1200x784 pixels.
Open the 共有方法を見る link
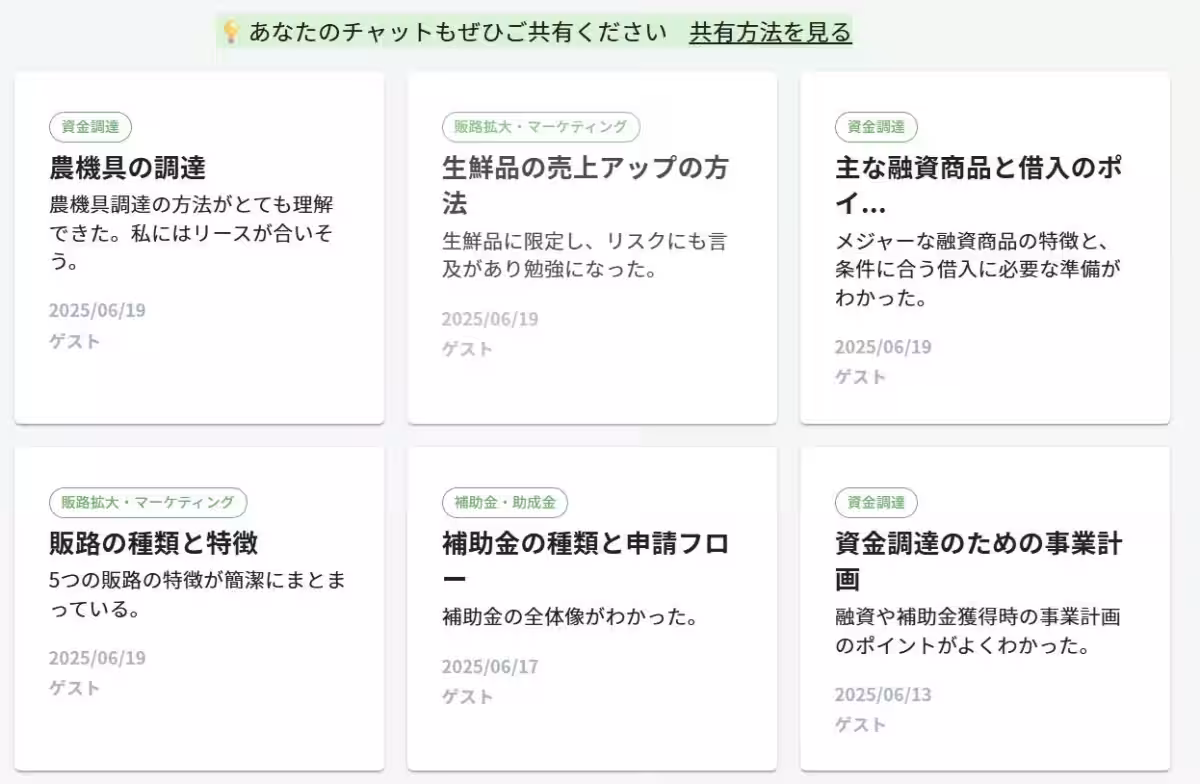[x=768, y=31]
